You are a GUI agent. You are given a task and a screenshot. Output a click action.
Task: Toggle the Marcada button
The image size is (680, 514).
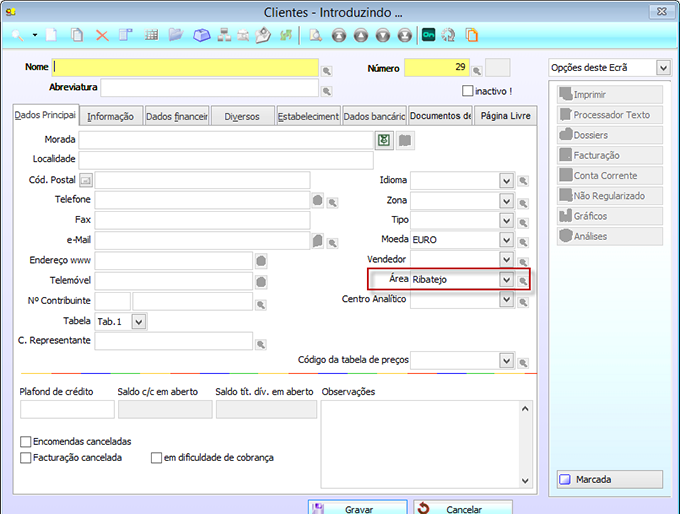pyautogui.click(x=610, y=479)
